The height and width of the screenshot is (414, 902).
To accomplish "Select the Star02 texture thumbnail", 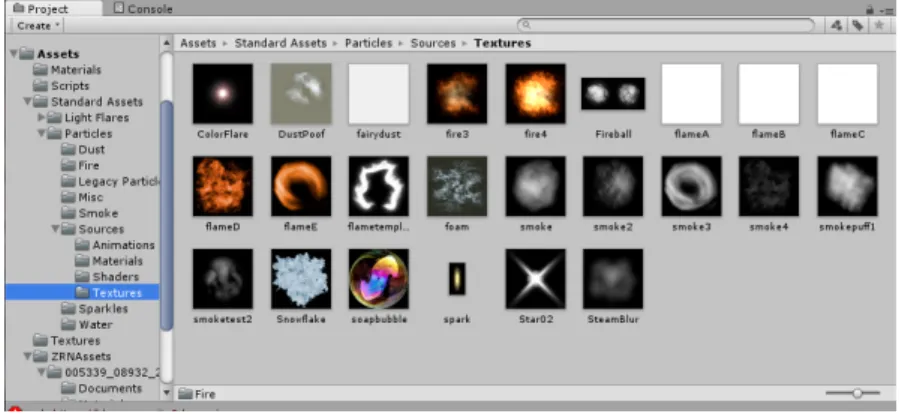I will (535, 278).
